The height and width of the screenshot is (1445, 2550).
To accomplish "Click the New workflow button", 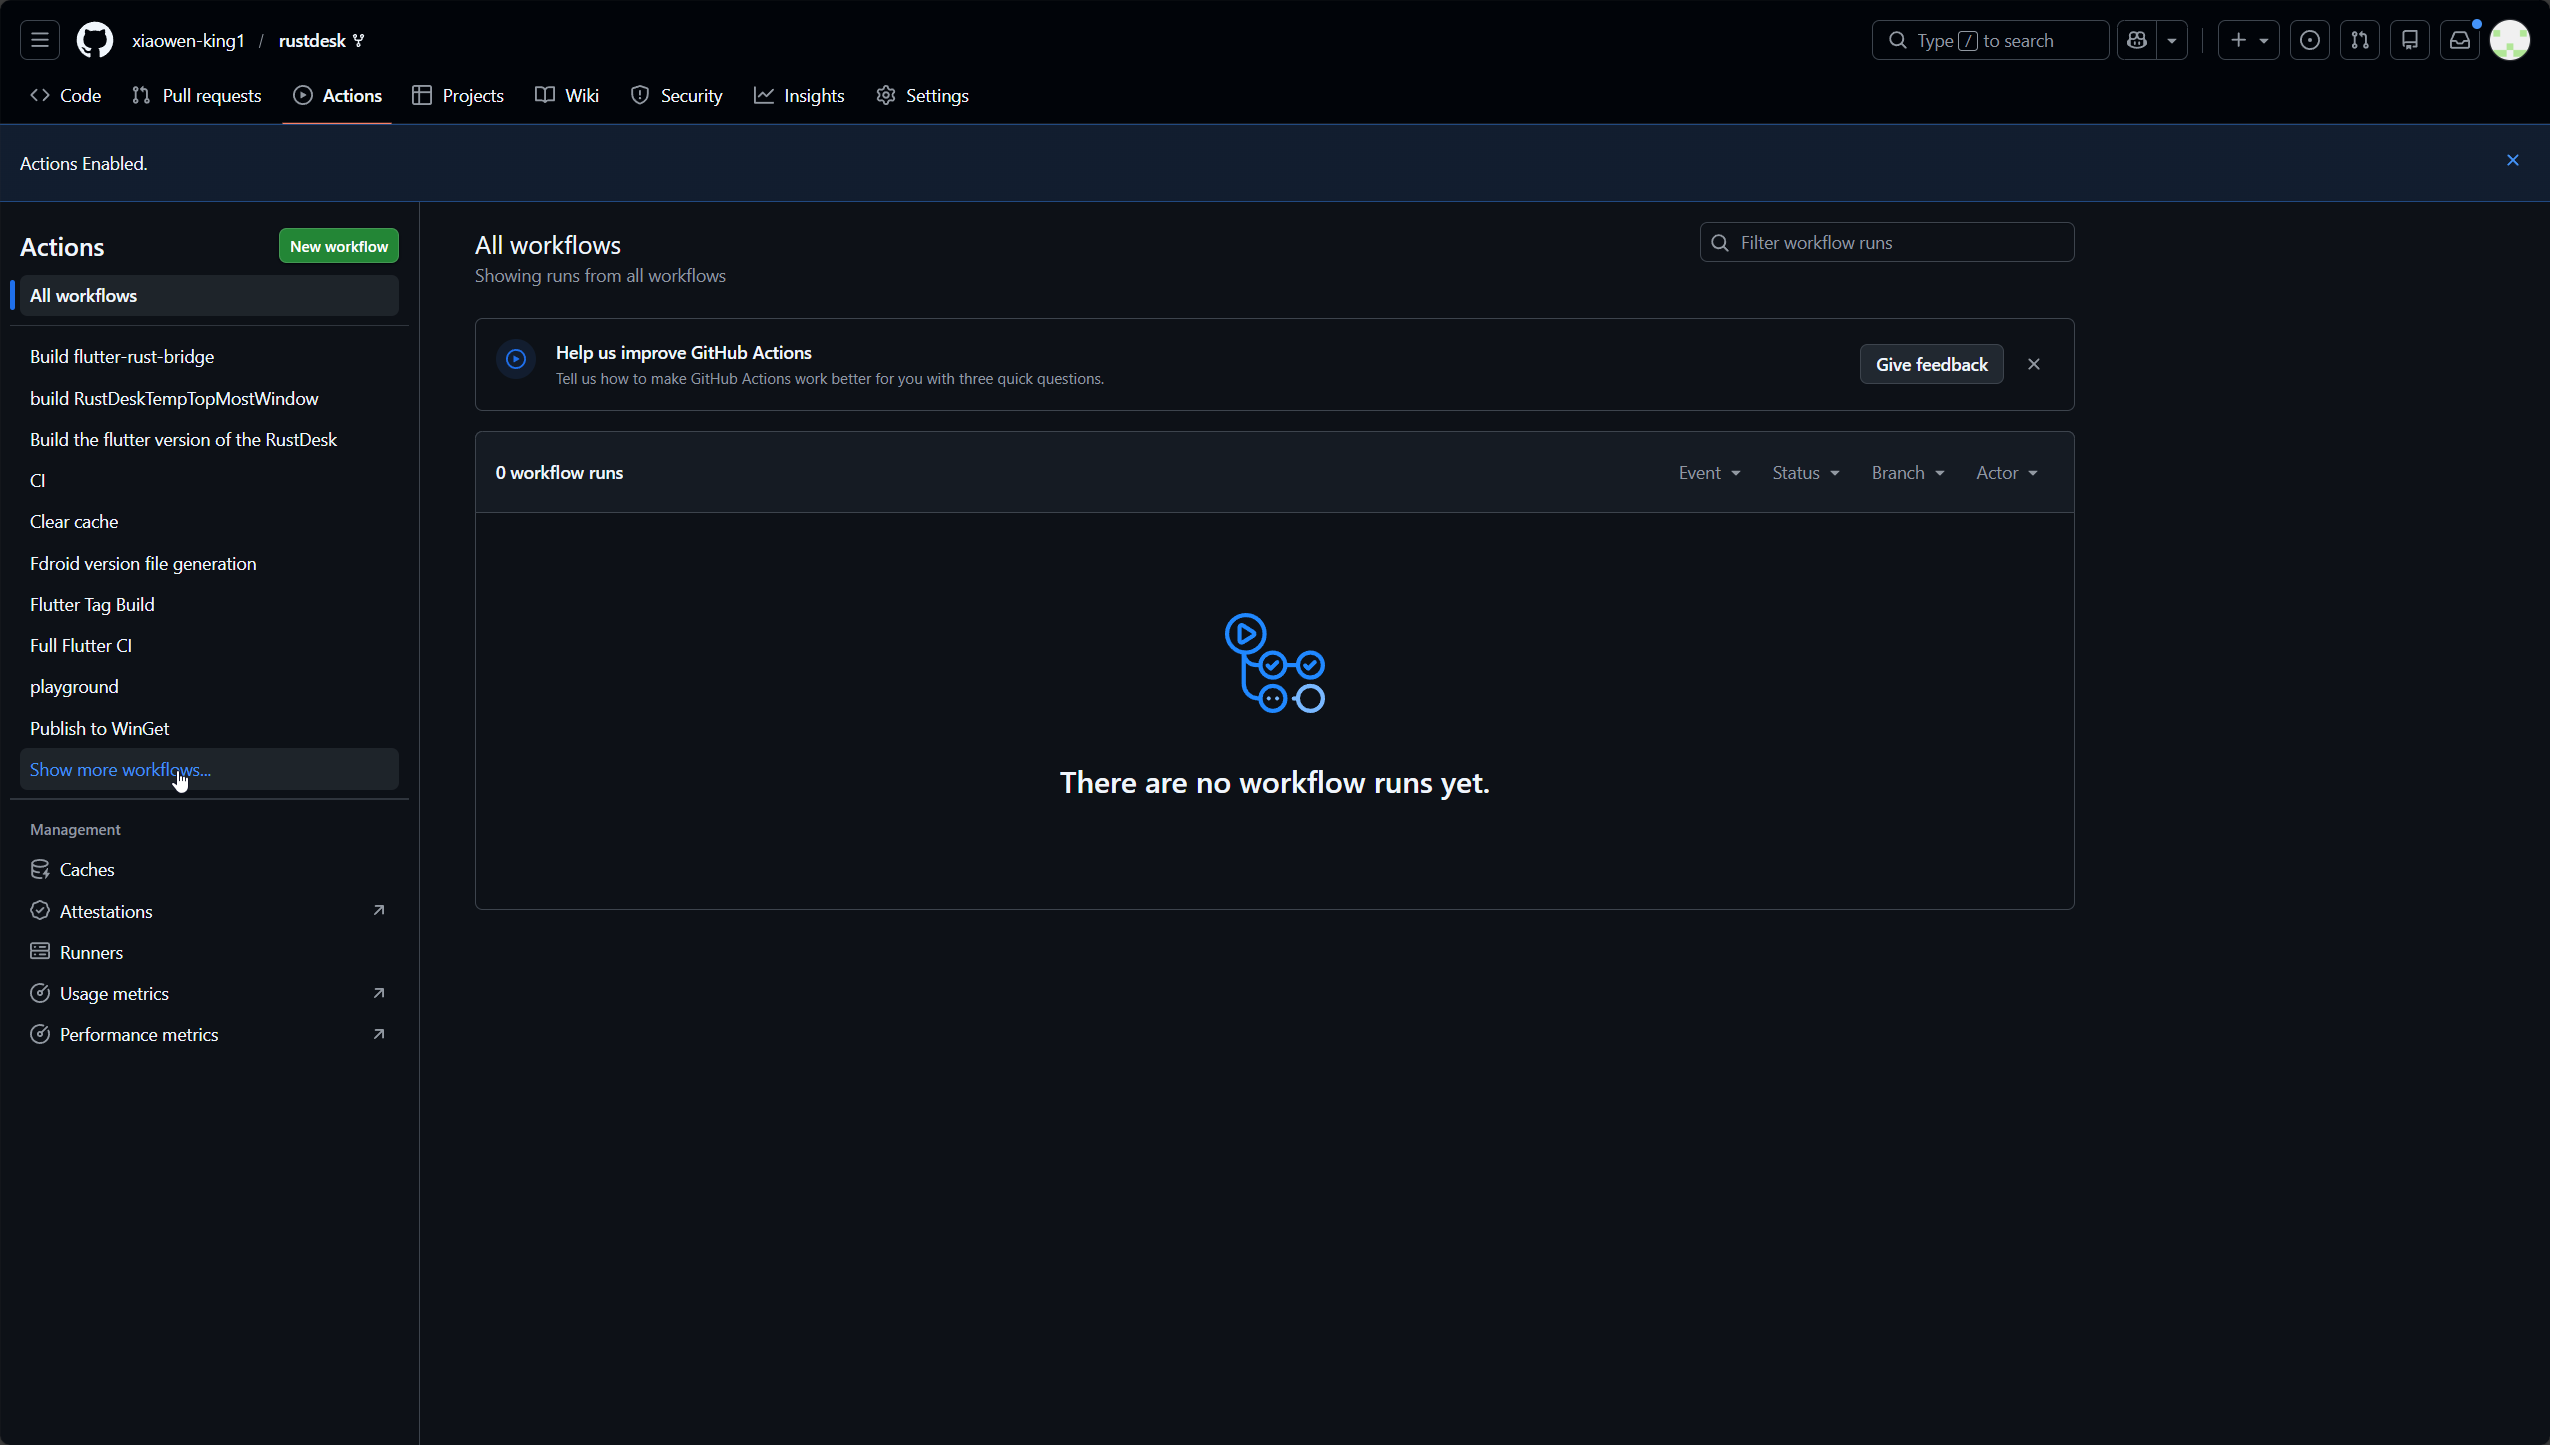I will coord(338,246).
